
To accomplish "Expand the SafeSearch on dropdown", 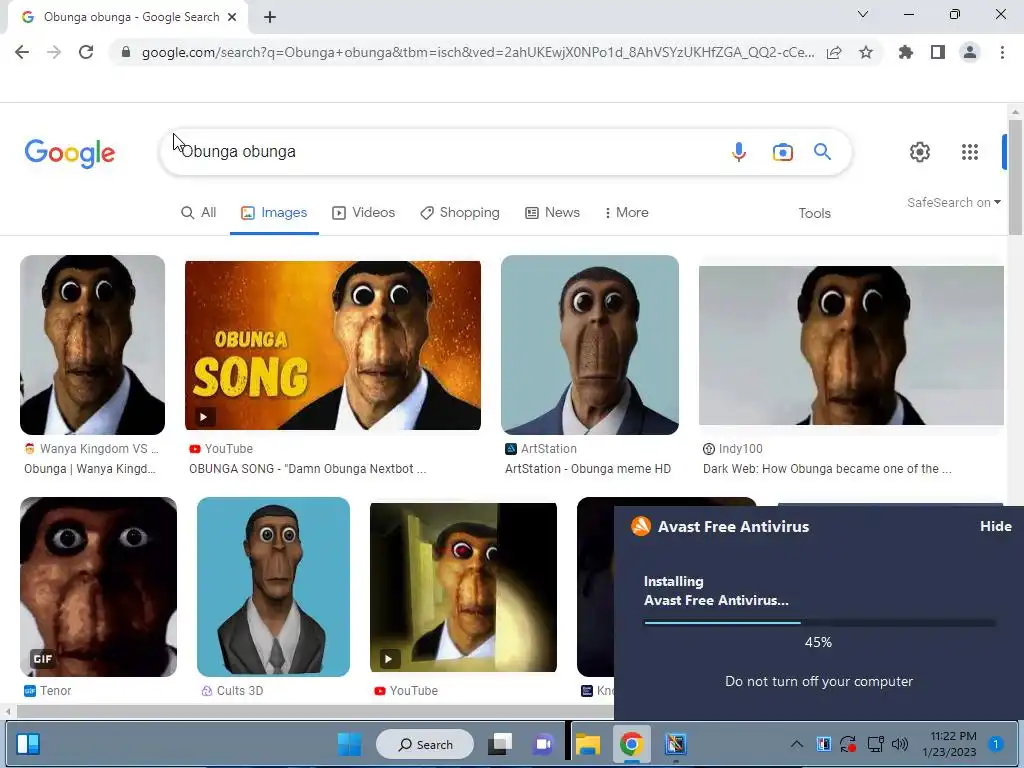I will point(953,202).
